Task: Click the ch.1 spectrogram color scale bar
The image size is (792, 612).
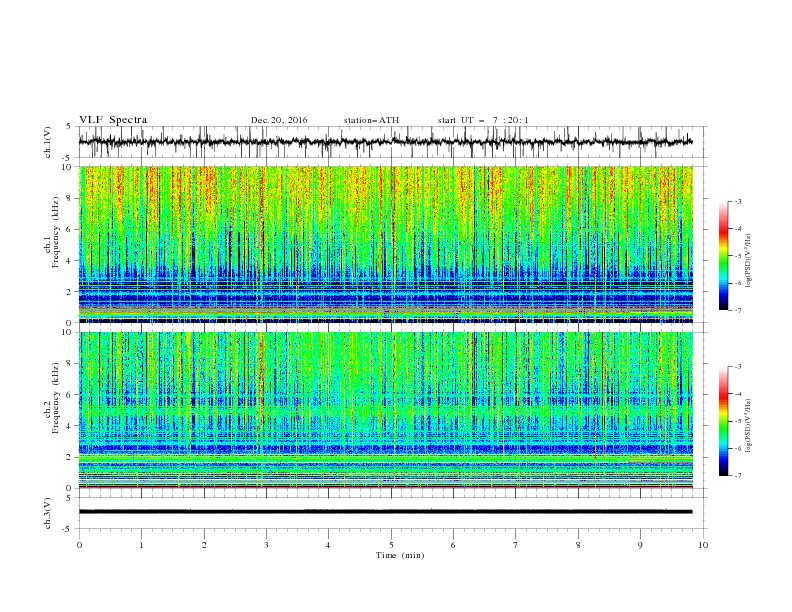Action: click(x=723, y=256)
